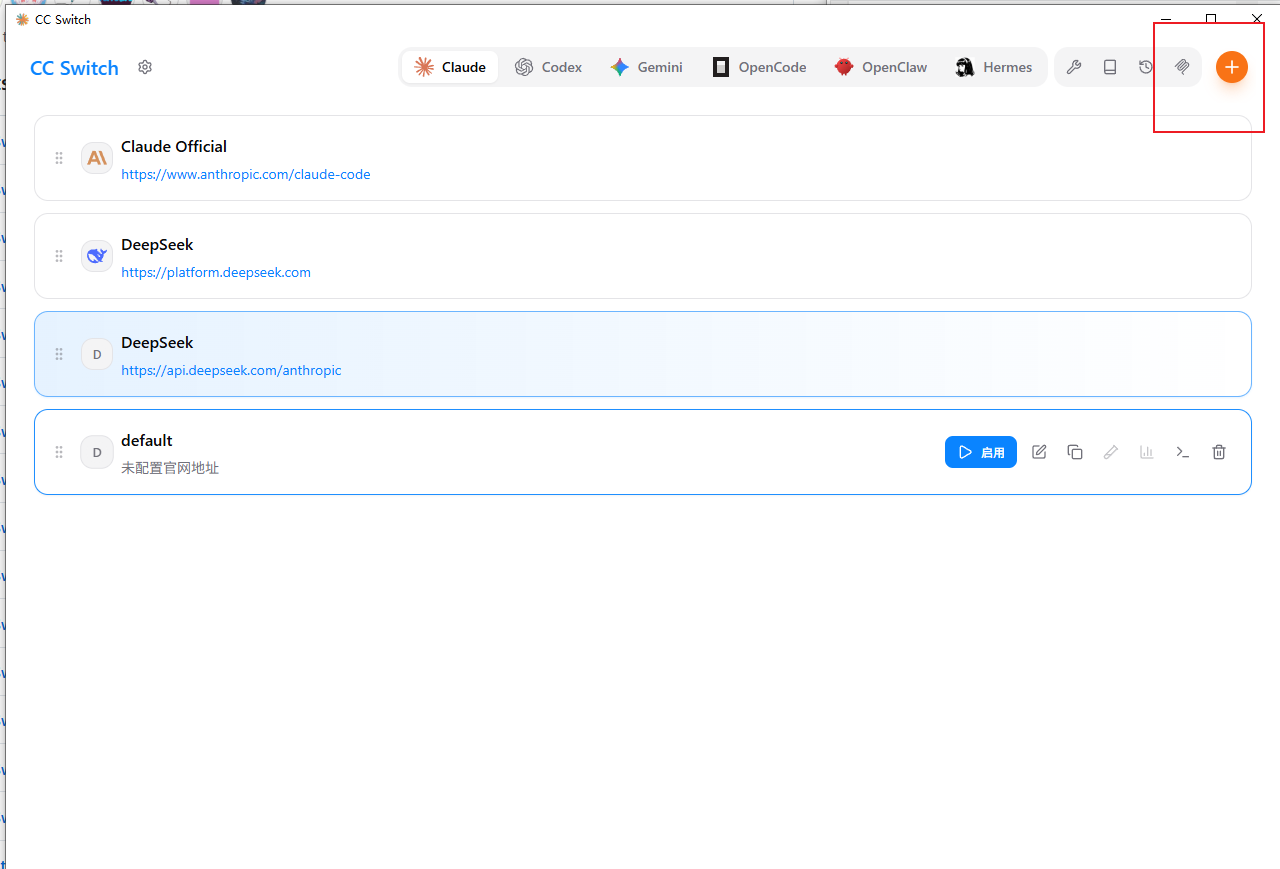The height and width of the screenshot is (869, 1280).
Task: Click the "Claude Official" provider name
Action: tap(174, 146)
